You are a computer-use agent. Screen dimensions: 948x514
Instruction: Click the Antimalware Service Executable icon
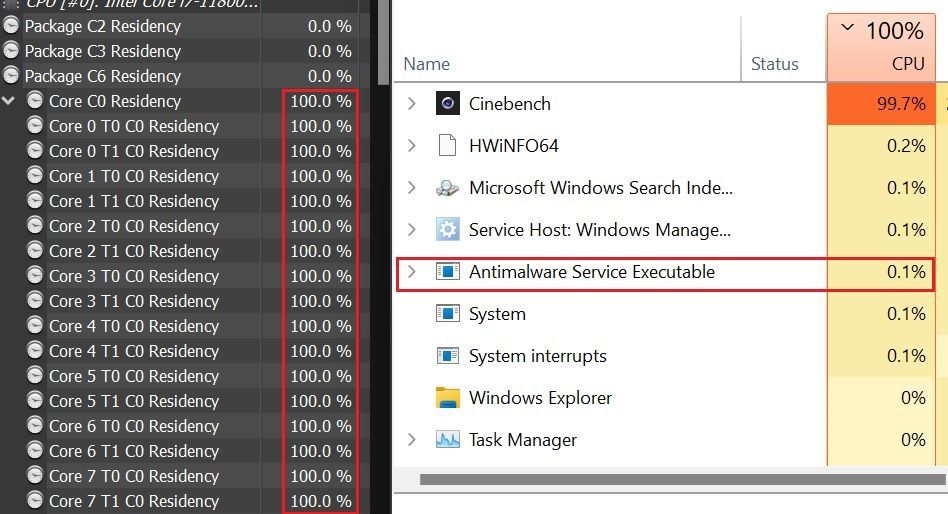pyautogui.click(x=447, y=272)
